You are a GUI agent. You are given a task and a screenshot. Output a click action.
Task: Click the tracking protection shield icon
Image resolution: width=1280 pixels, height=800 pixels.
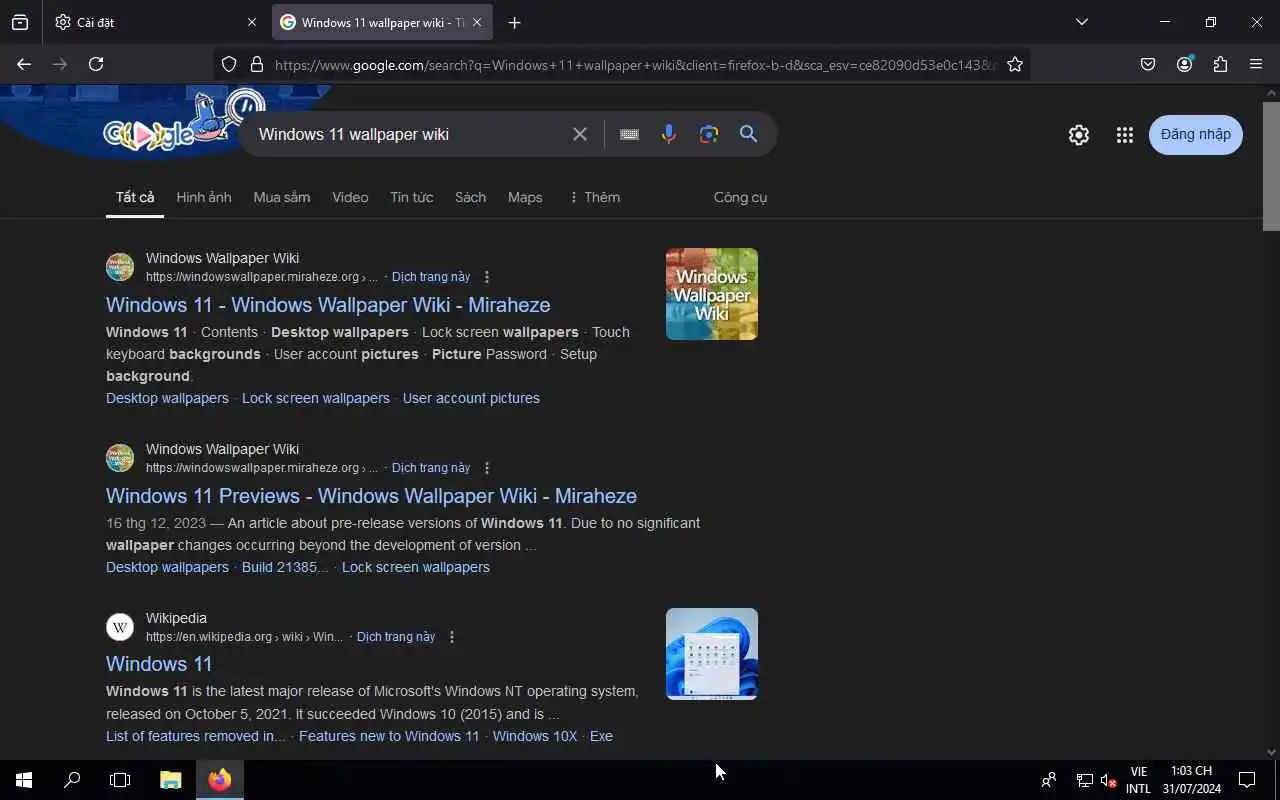(x=229, y=64)
